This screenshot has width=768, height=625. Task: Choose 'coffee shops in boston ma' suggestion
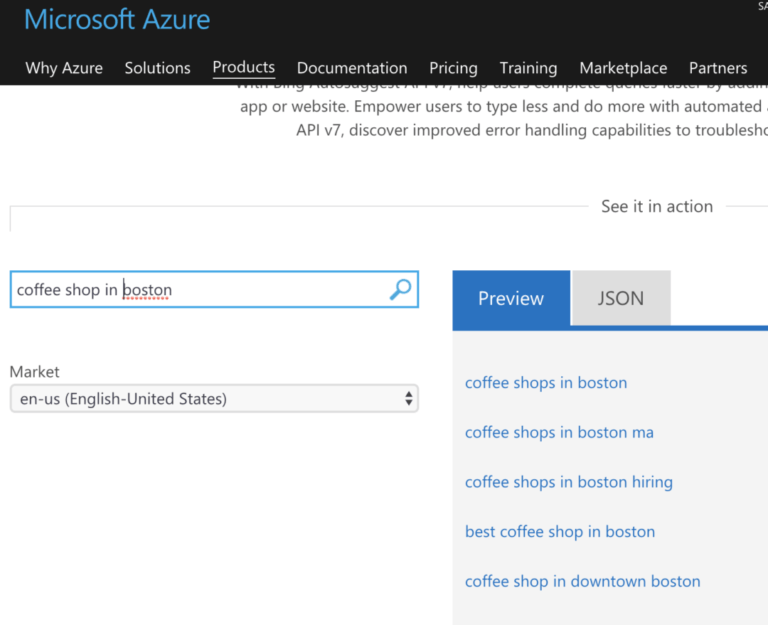tap(559, 433)
